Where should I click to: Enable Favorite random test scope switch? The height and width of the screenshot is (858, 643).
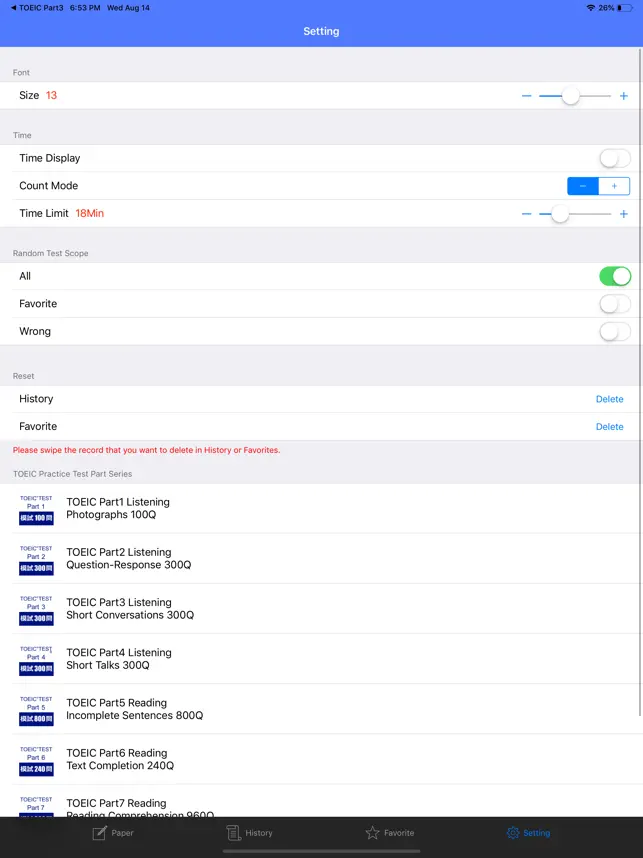(615, 304)
